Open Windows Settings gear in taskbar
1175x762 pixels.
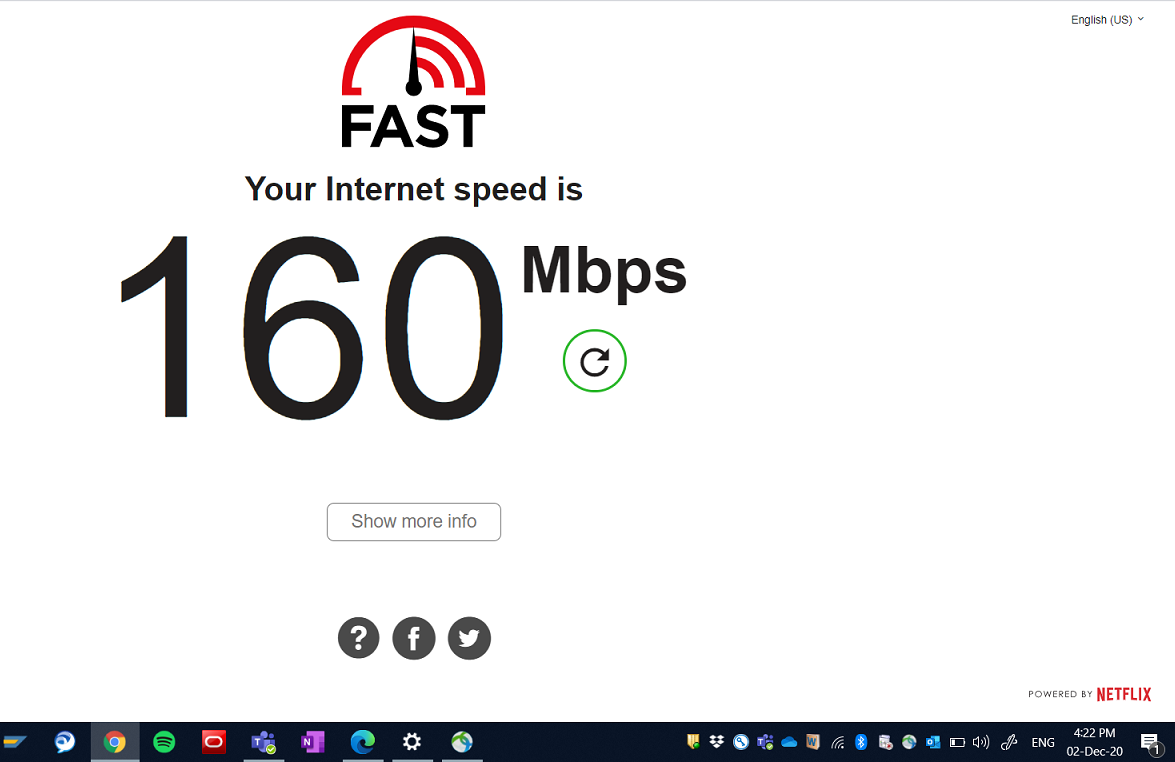tap(411, 742)
